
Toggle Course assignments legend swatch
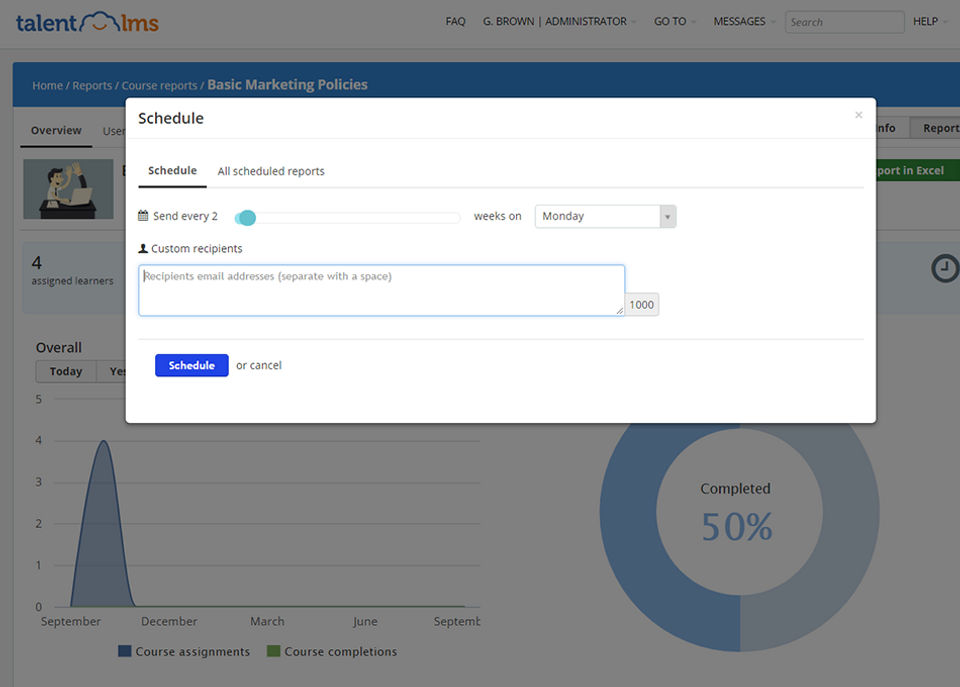(x=125, y=651)
